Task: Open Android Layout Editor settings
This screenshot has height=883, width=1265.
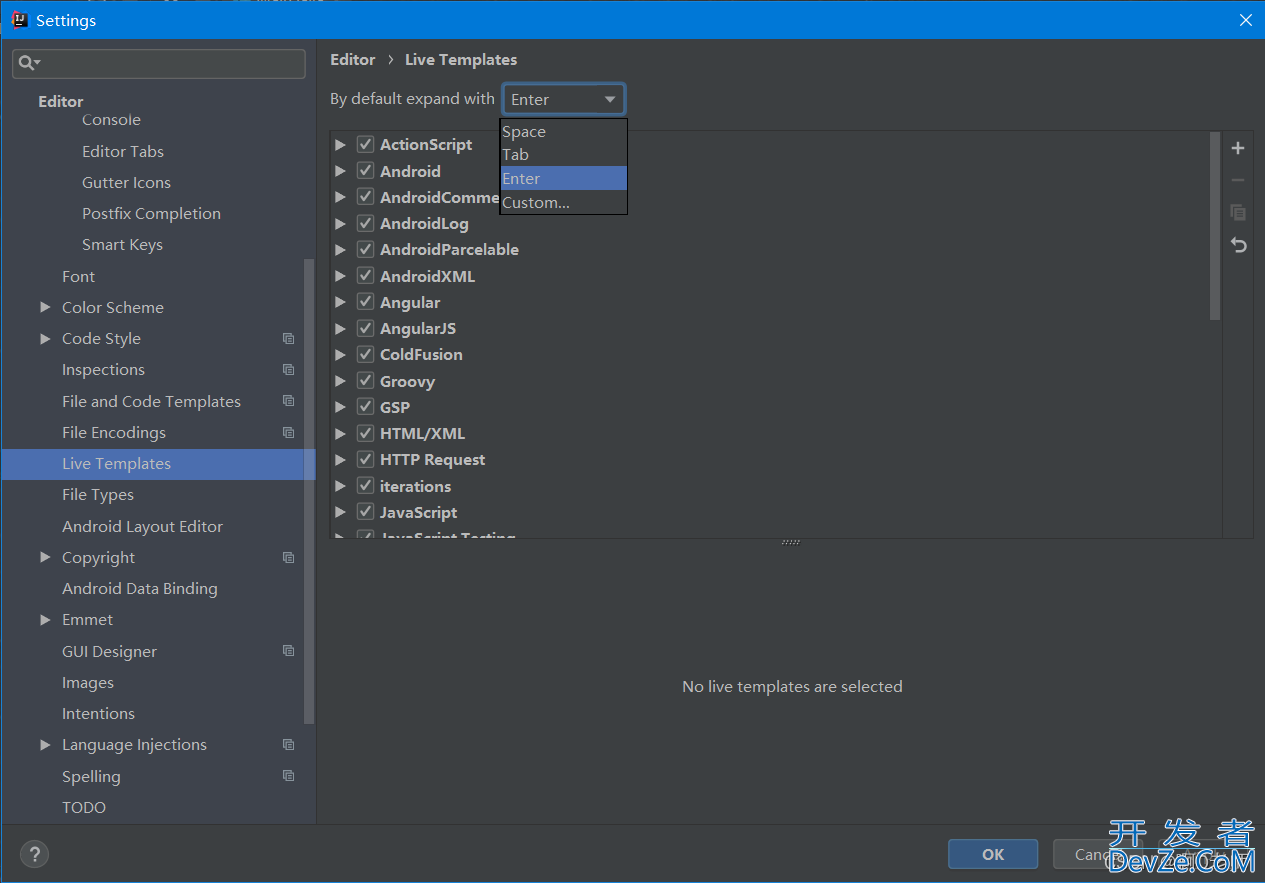Action: (x=142, y=527)
